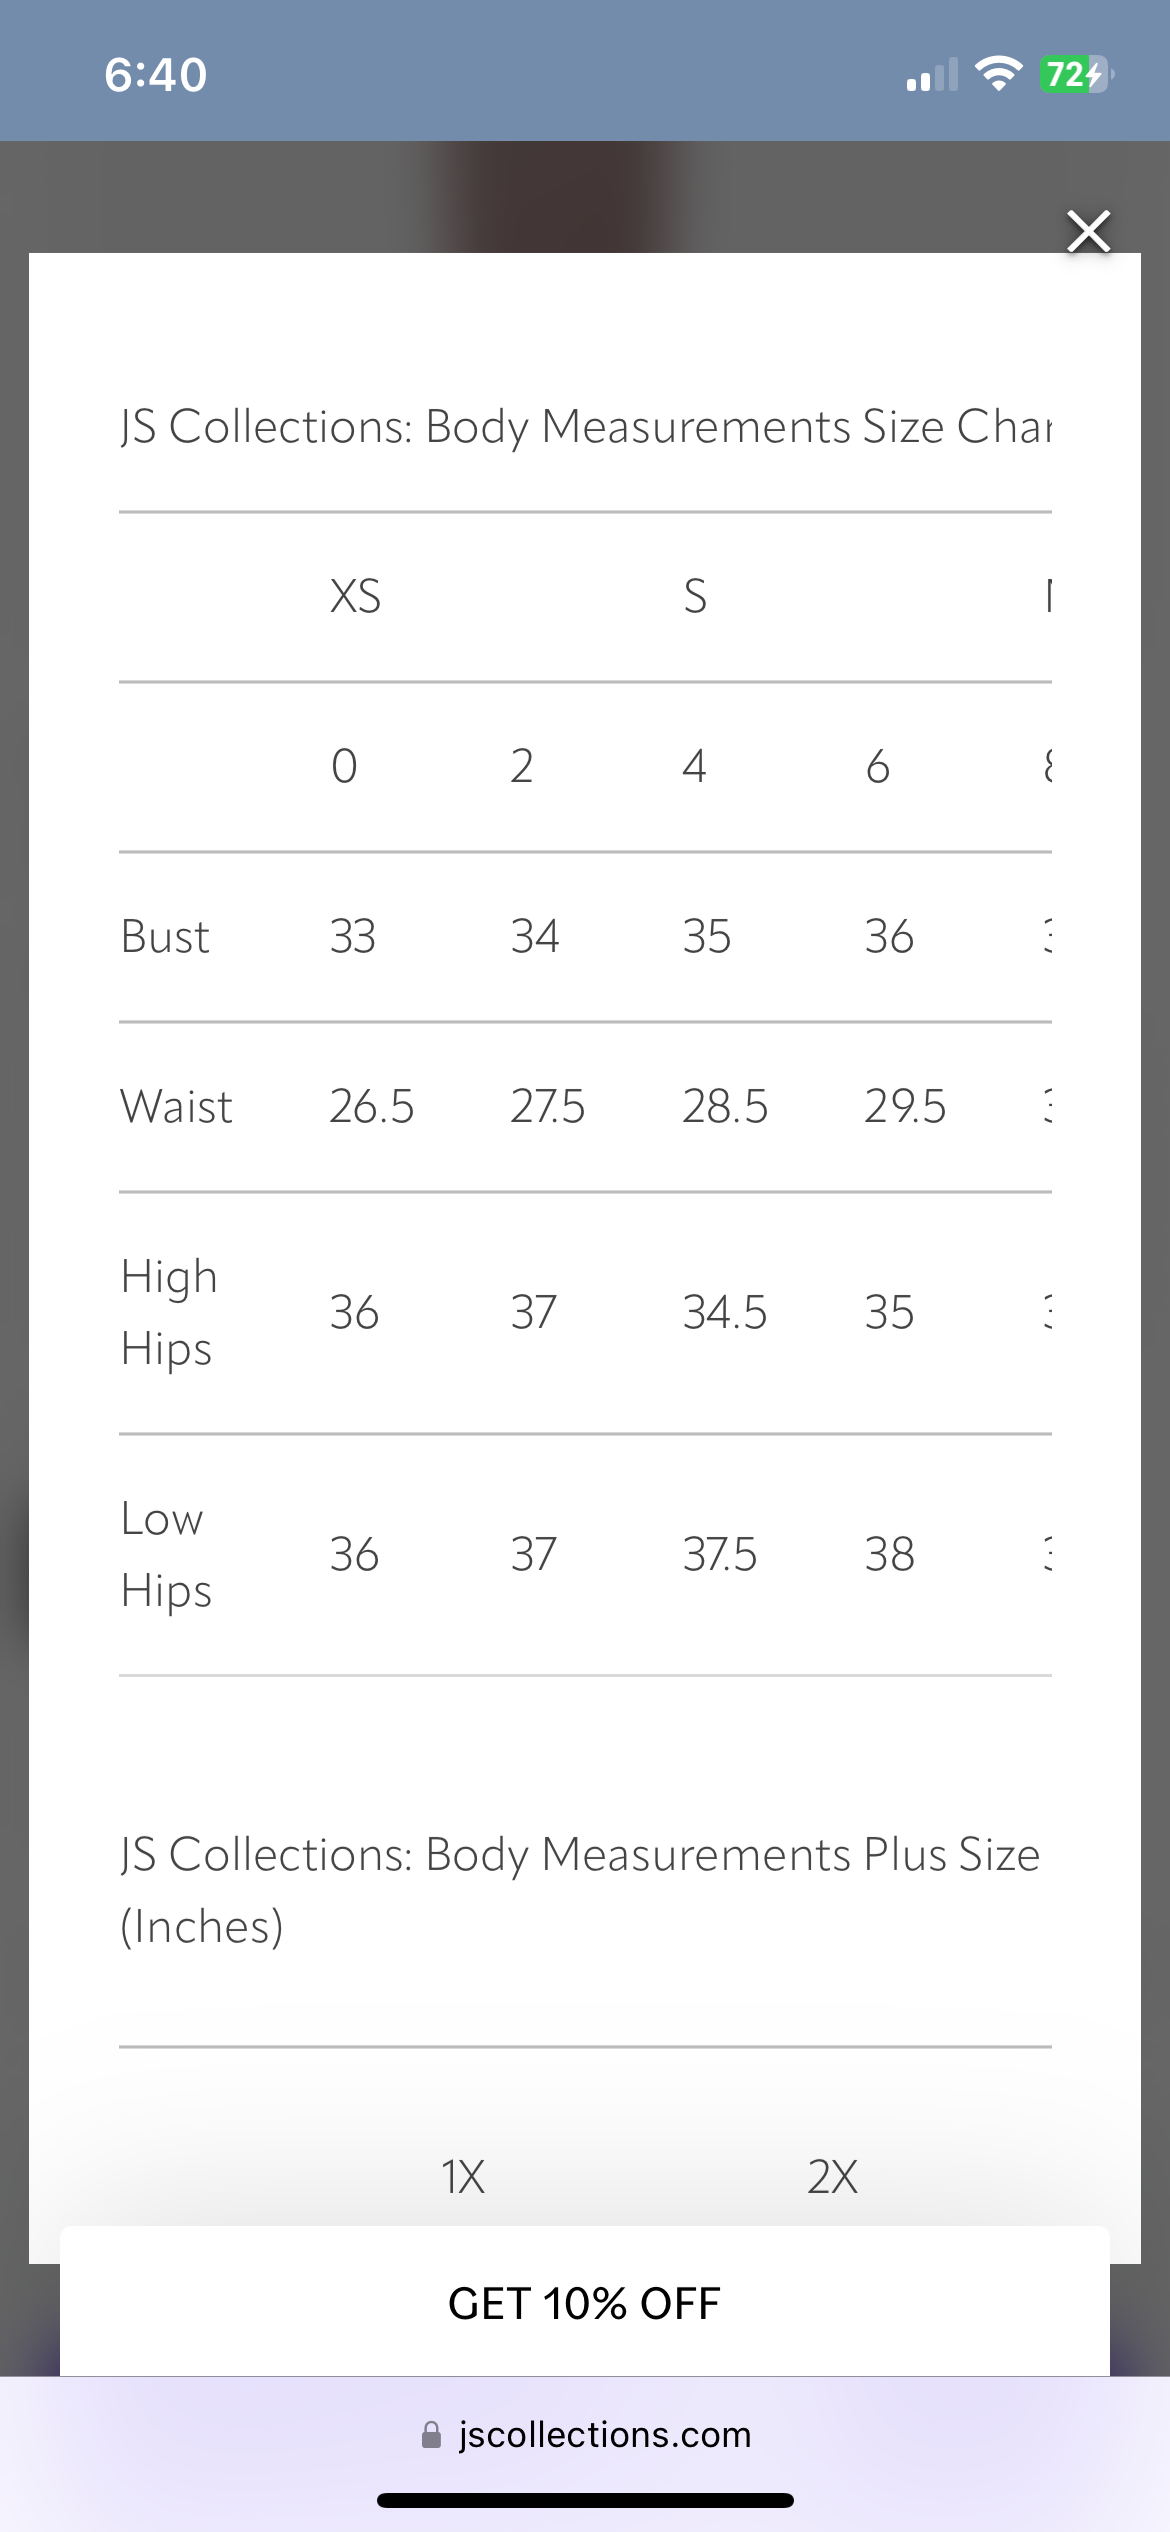Tap the jscollections.com address bar
Viewport: 1170px width, 2532px height.
point(604,2434)
